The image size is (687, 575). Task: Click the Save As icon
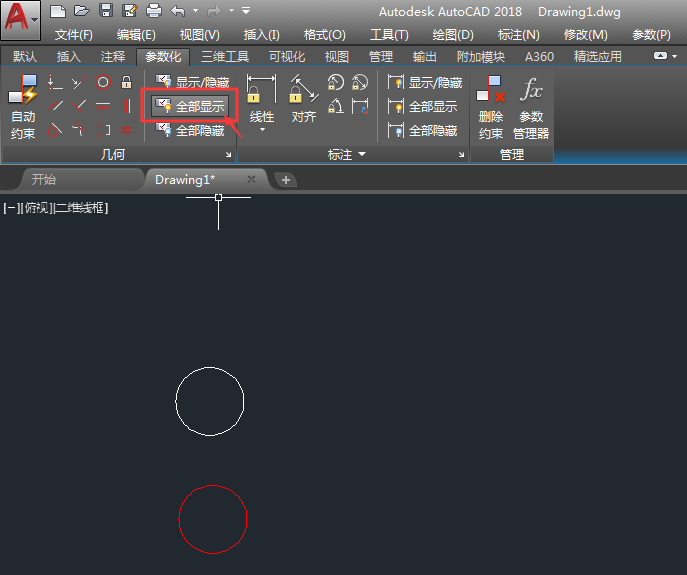click(x=130, y=11)
